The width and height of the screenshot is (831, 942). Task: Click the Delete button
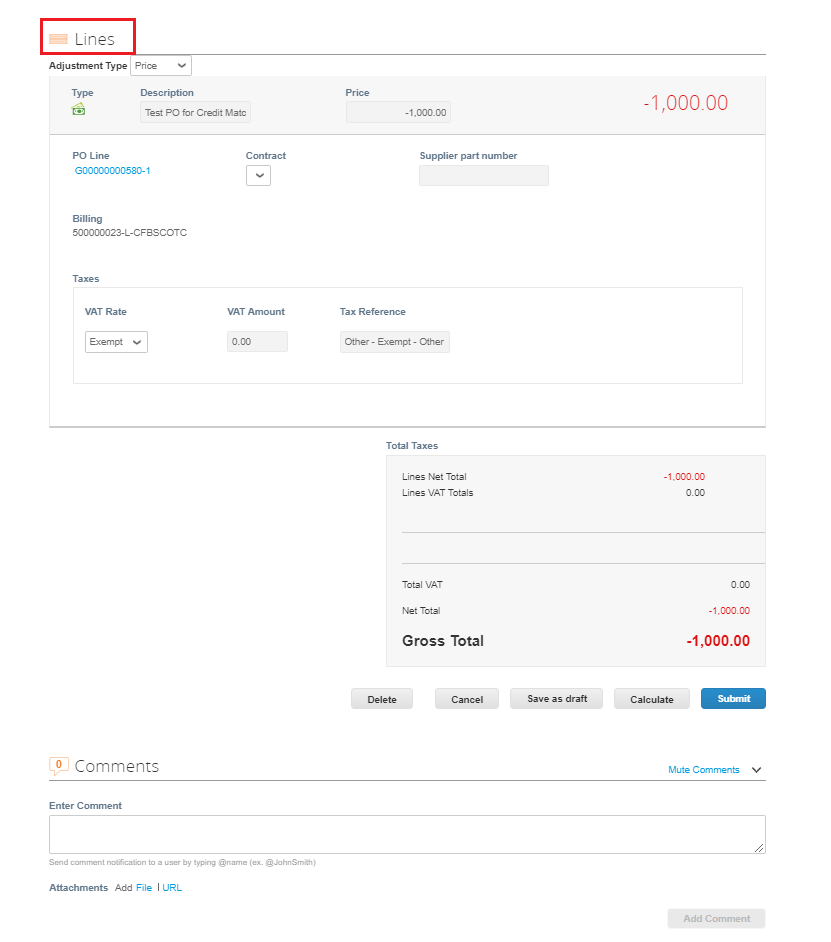[382, 699]
